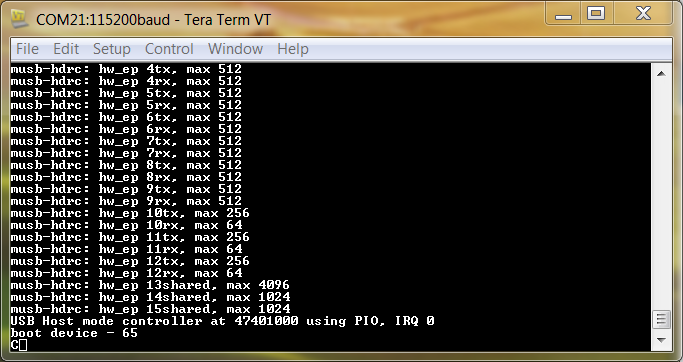Open the Control menu
Image resolution: width=683 pixels, height=362 pixels.
(169, 49)
